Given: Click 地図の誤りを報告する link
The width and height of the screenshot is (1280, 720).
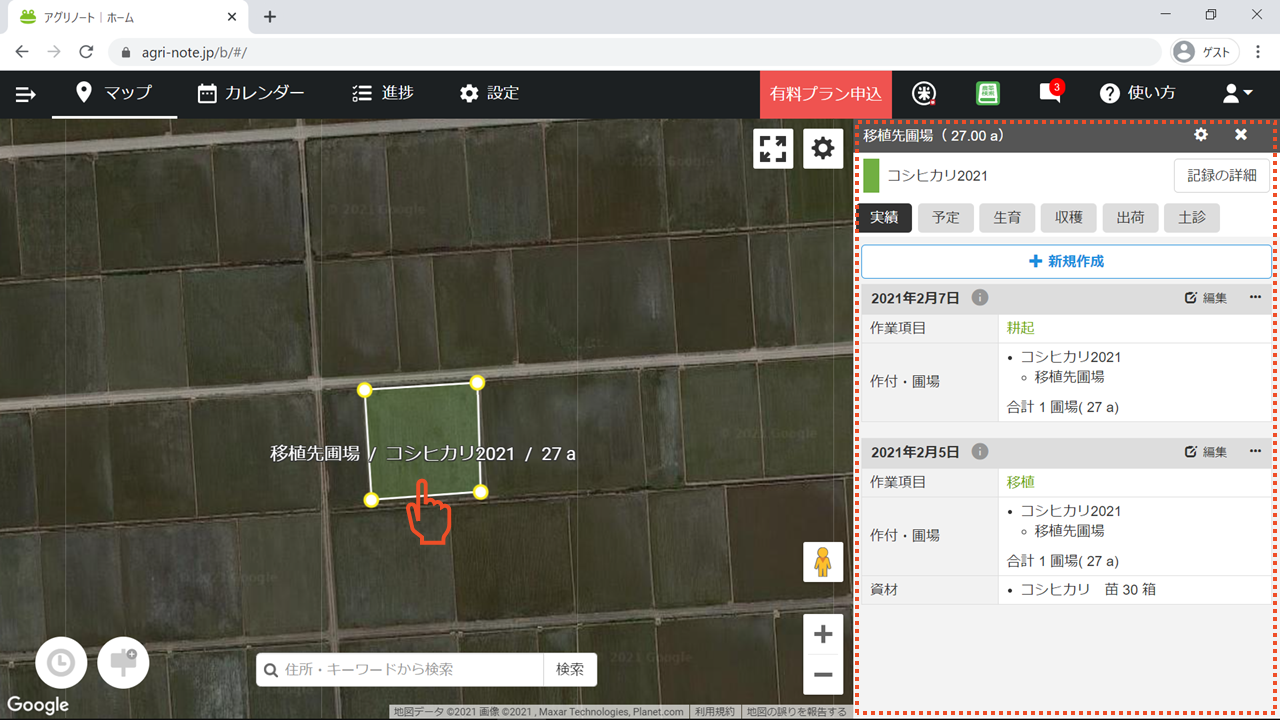Looking at the screenshot, I should tap(796, 712).
